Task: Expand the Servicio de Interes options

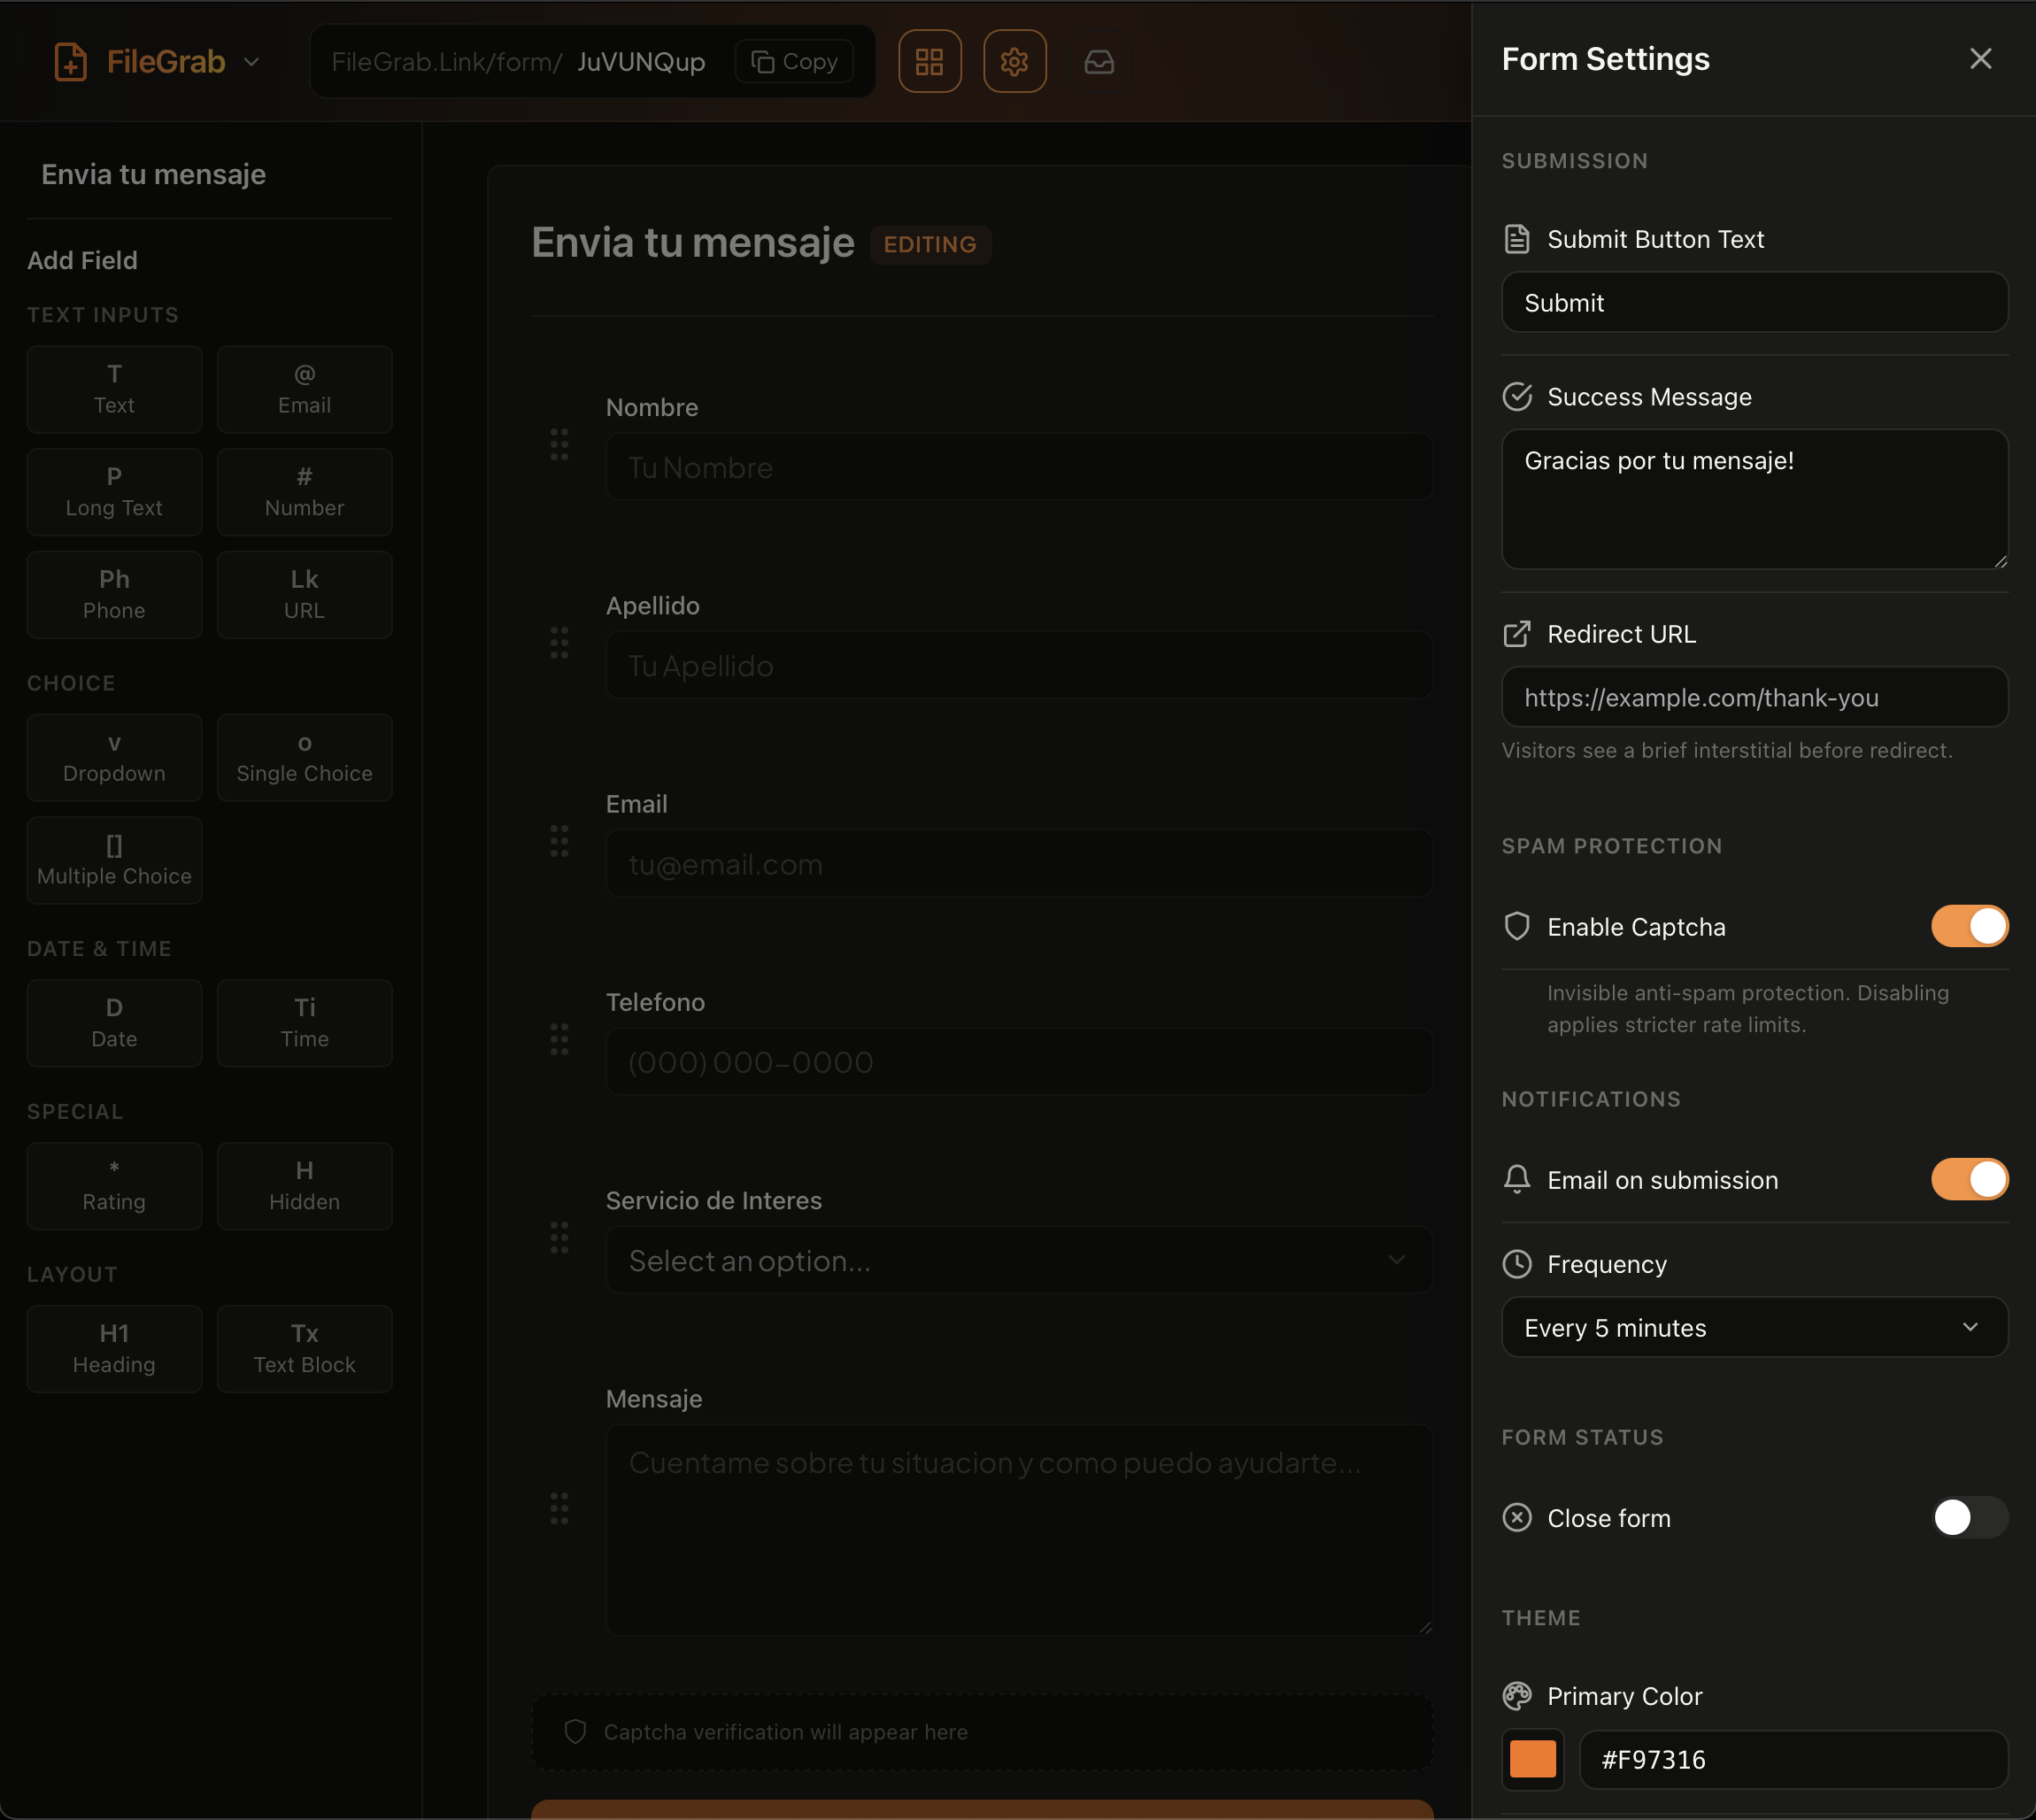Action: click(x=1018, y=1260)
